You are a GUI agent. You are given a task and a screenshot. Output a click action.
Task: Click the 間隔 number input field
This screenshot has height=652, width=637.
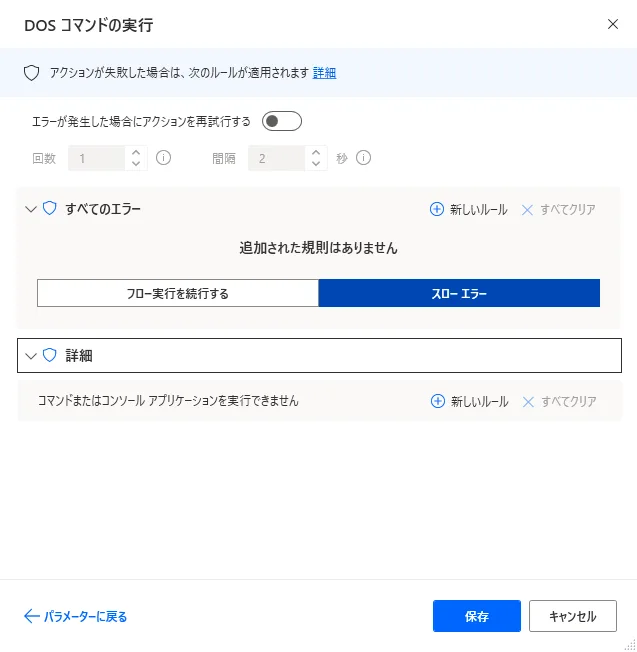275,158
